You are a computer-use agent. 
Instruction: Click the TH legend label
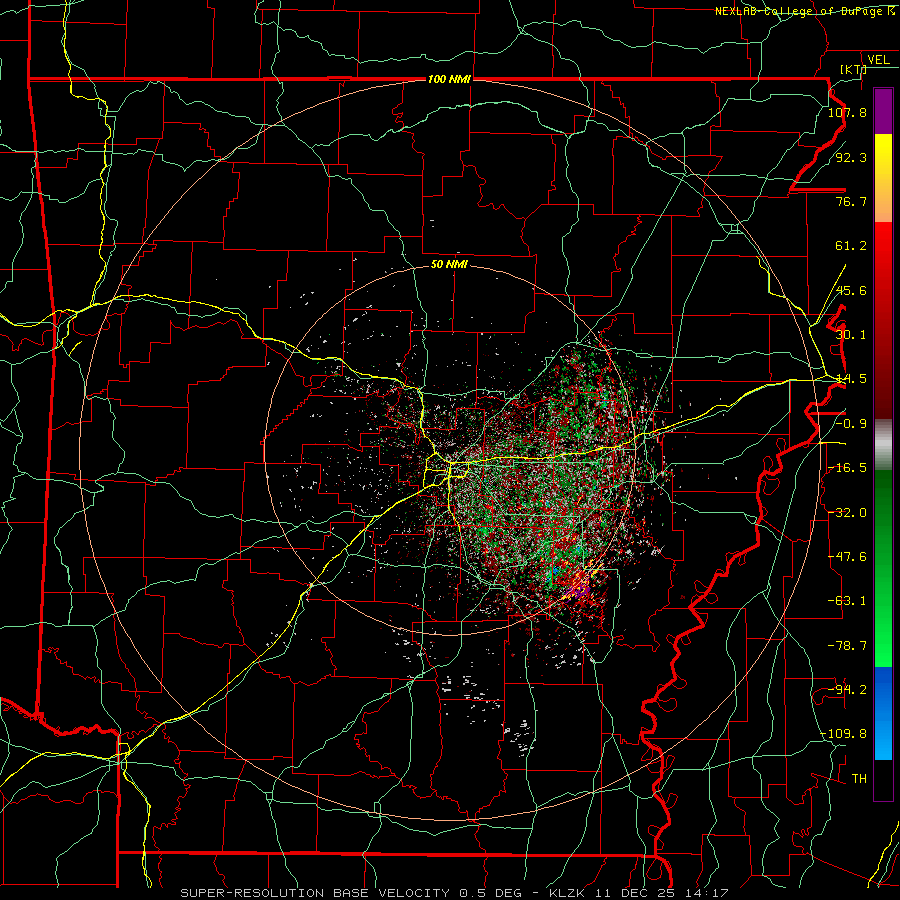click(859, 779)
